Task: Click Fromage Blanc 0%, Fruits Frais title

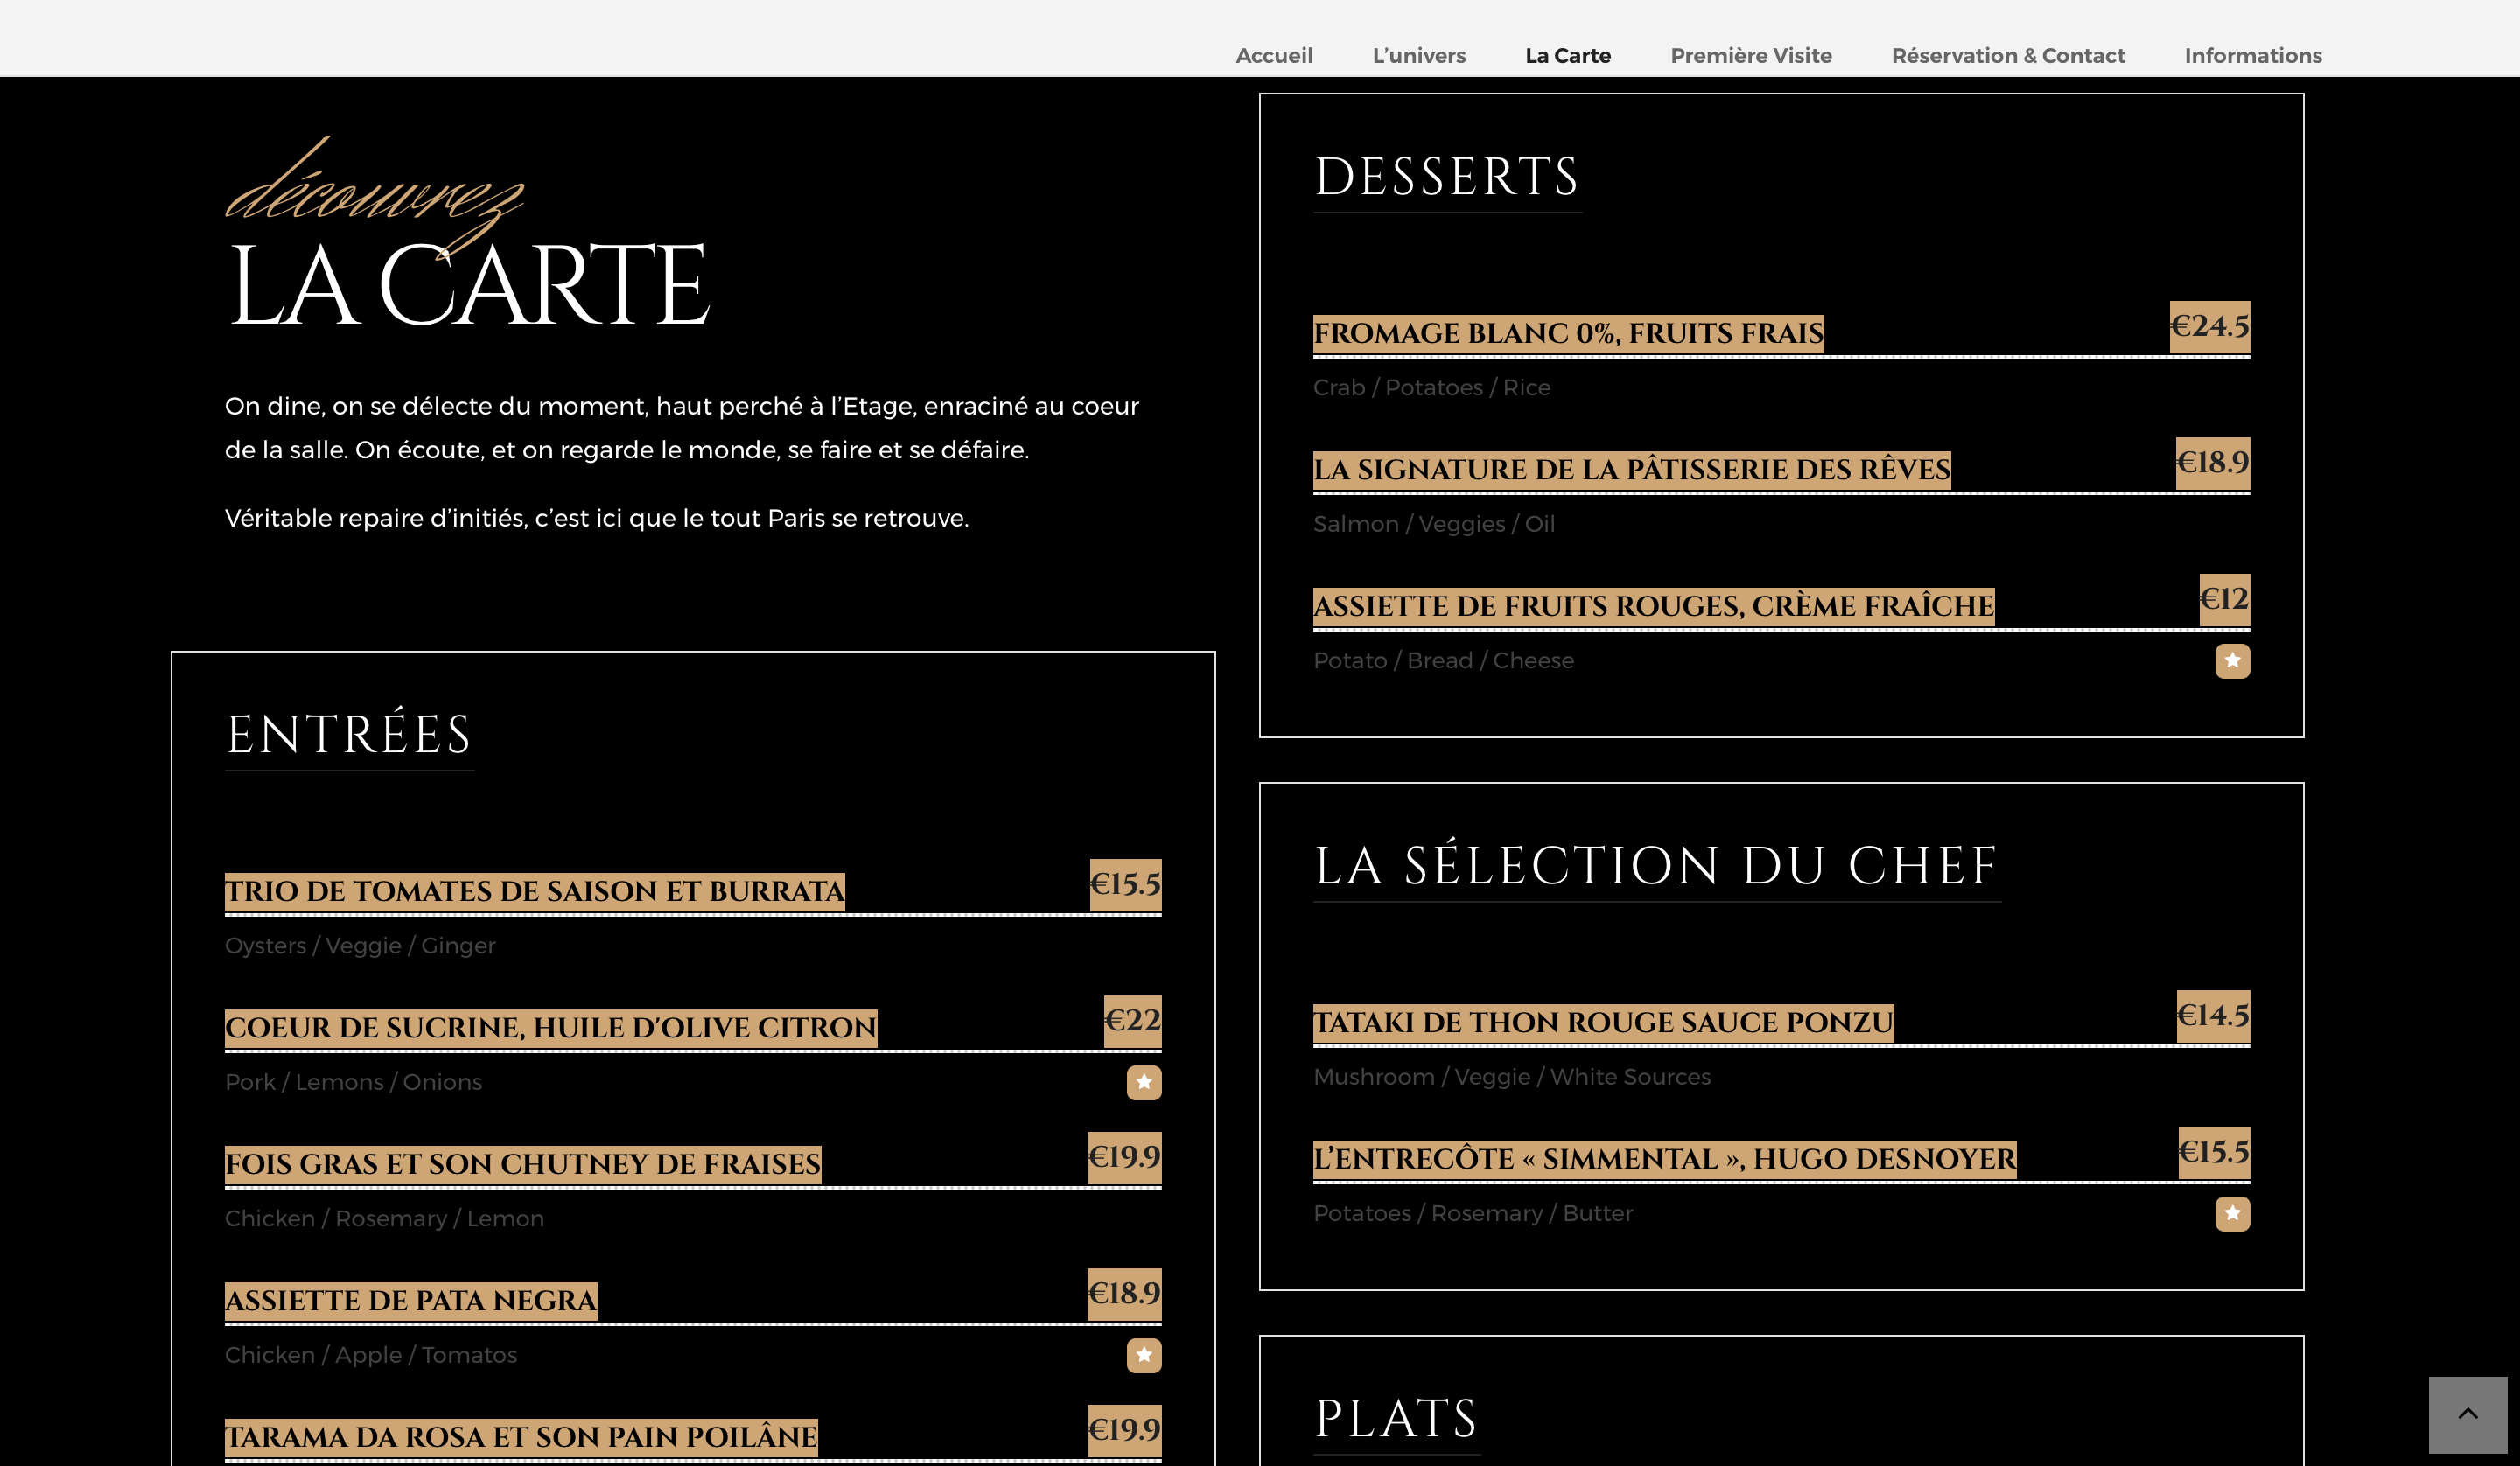Action: [1568, 333]
